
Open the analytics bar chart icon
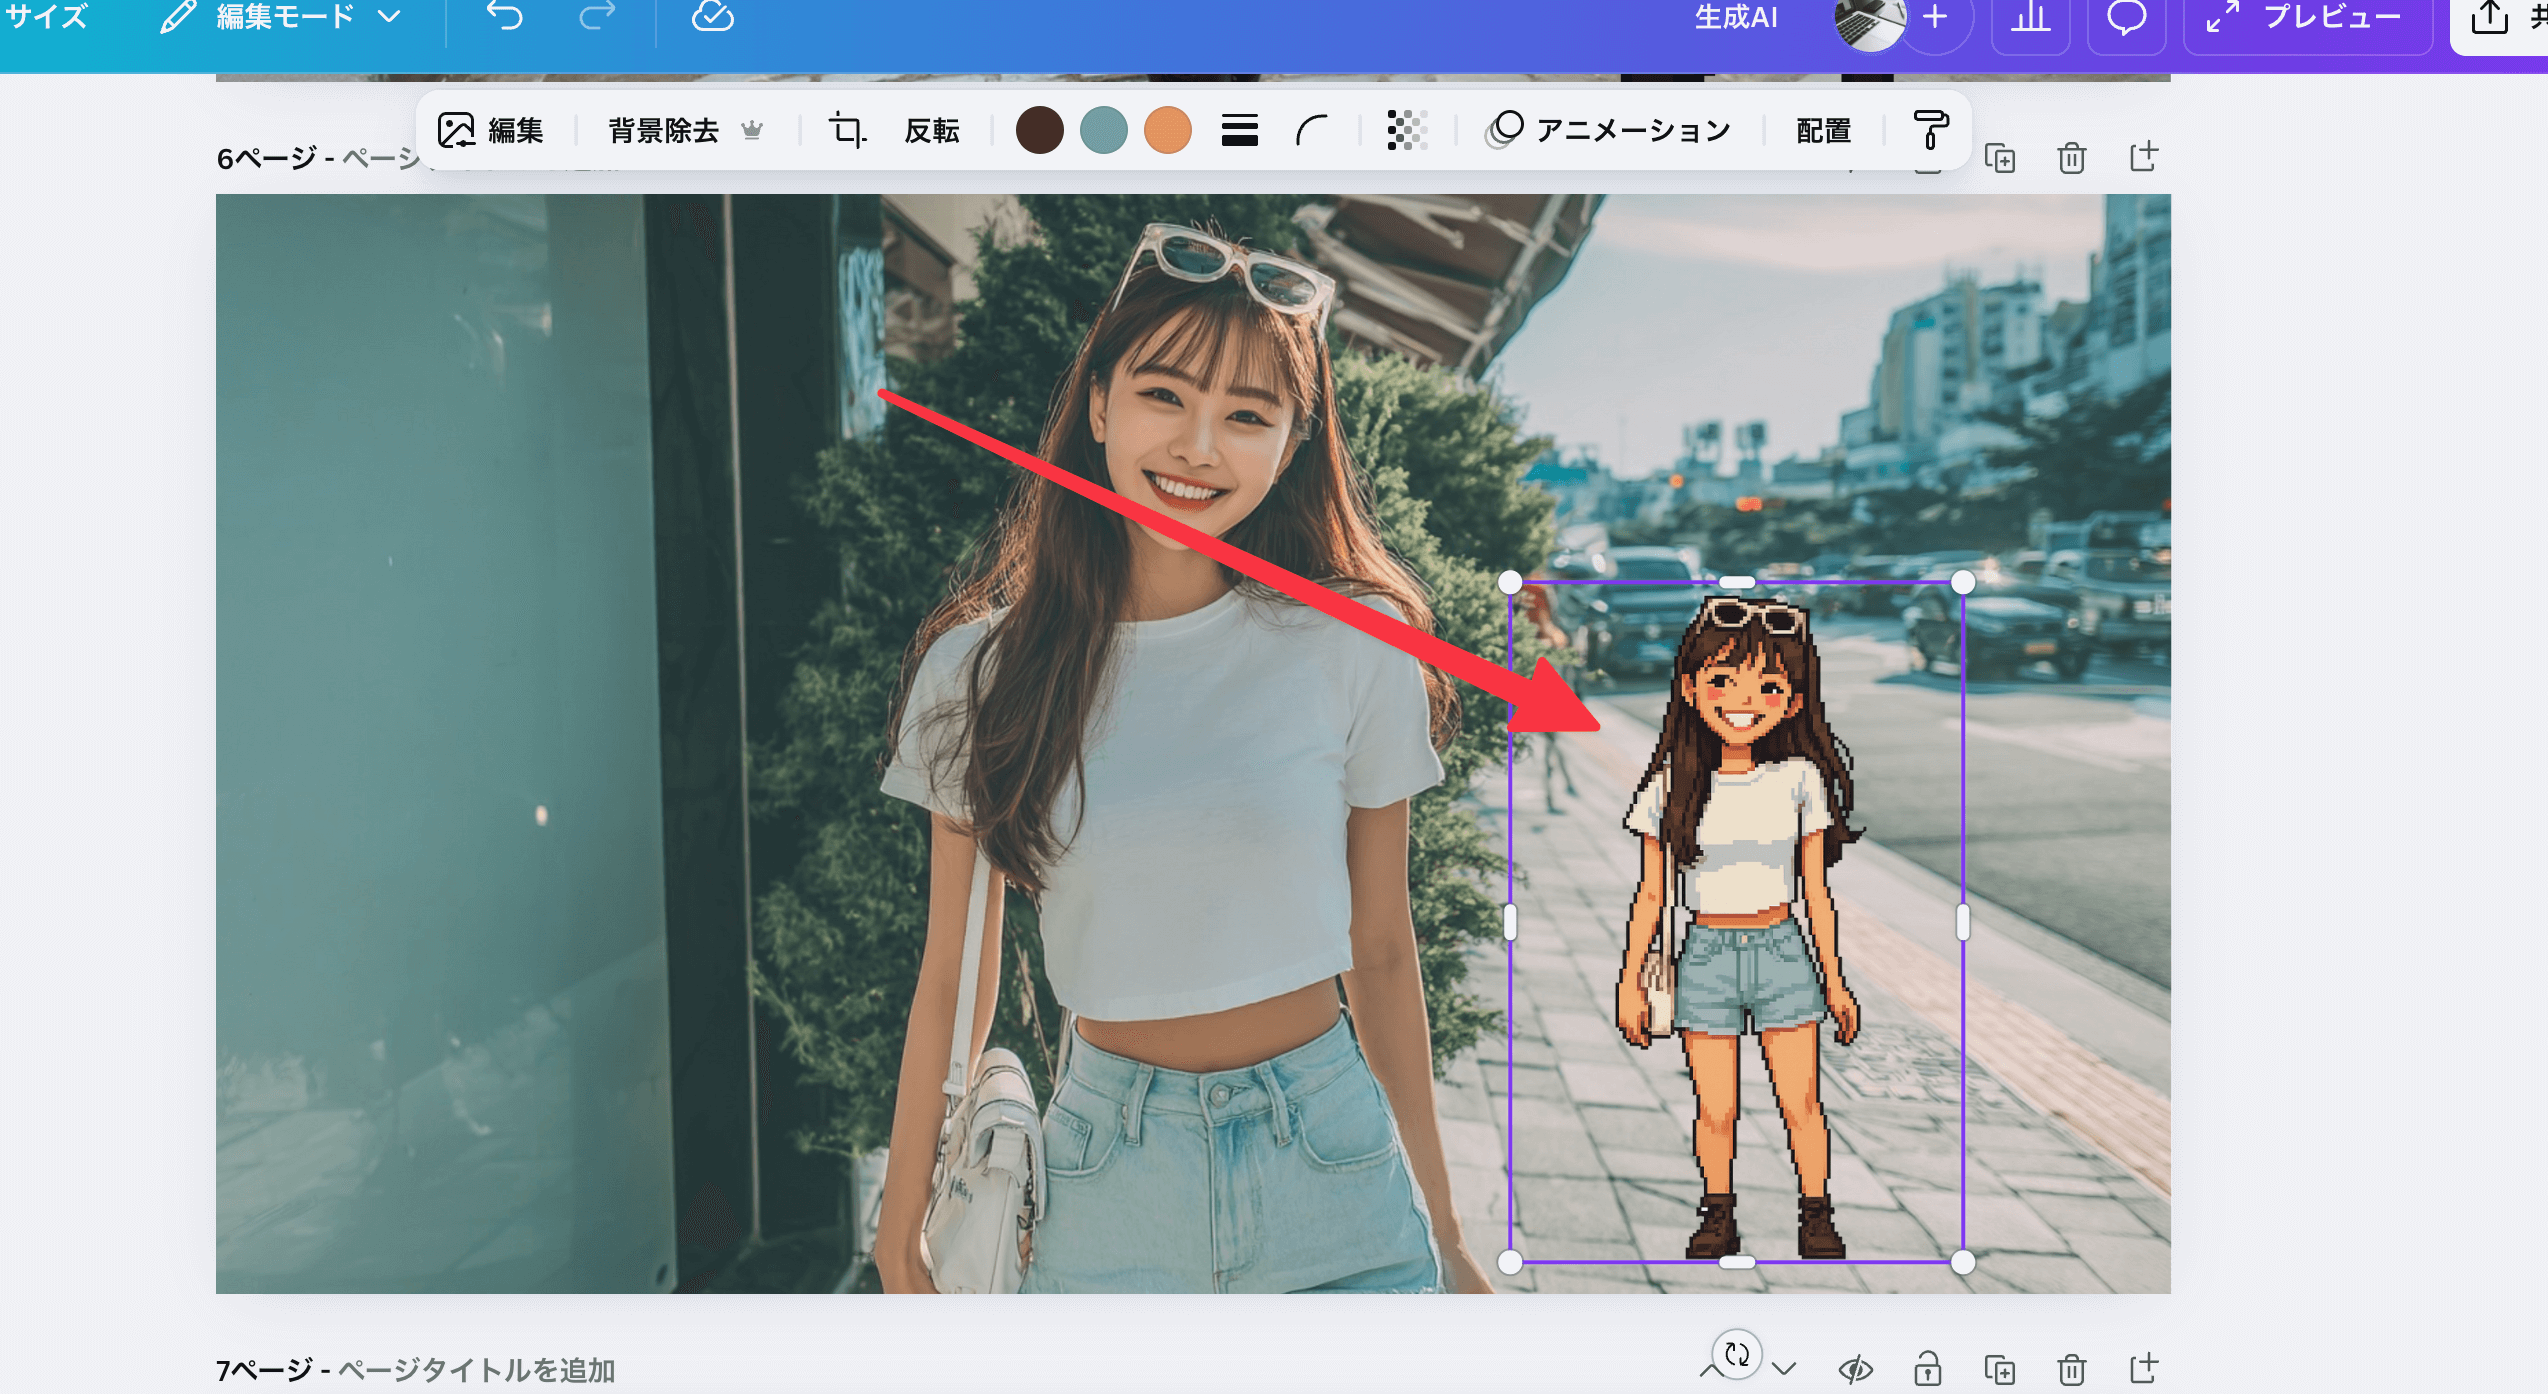(2030, 19)
